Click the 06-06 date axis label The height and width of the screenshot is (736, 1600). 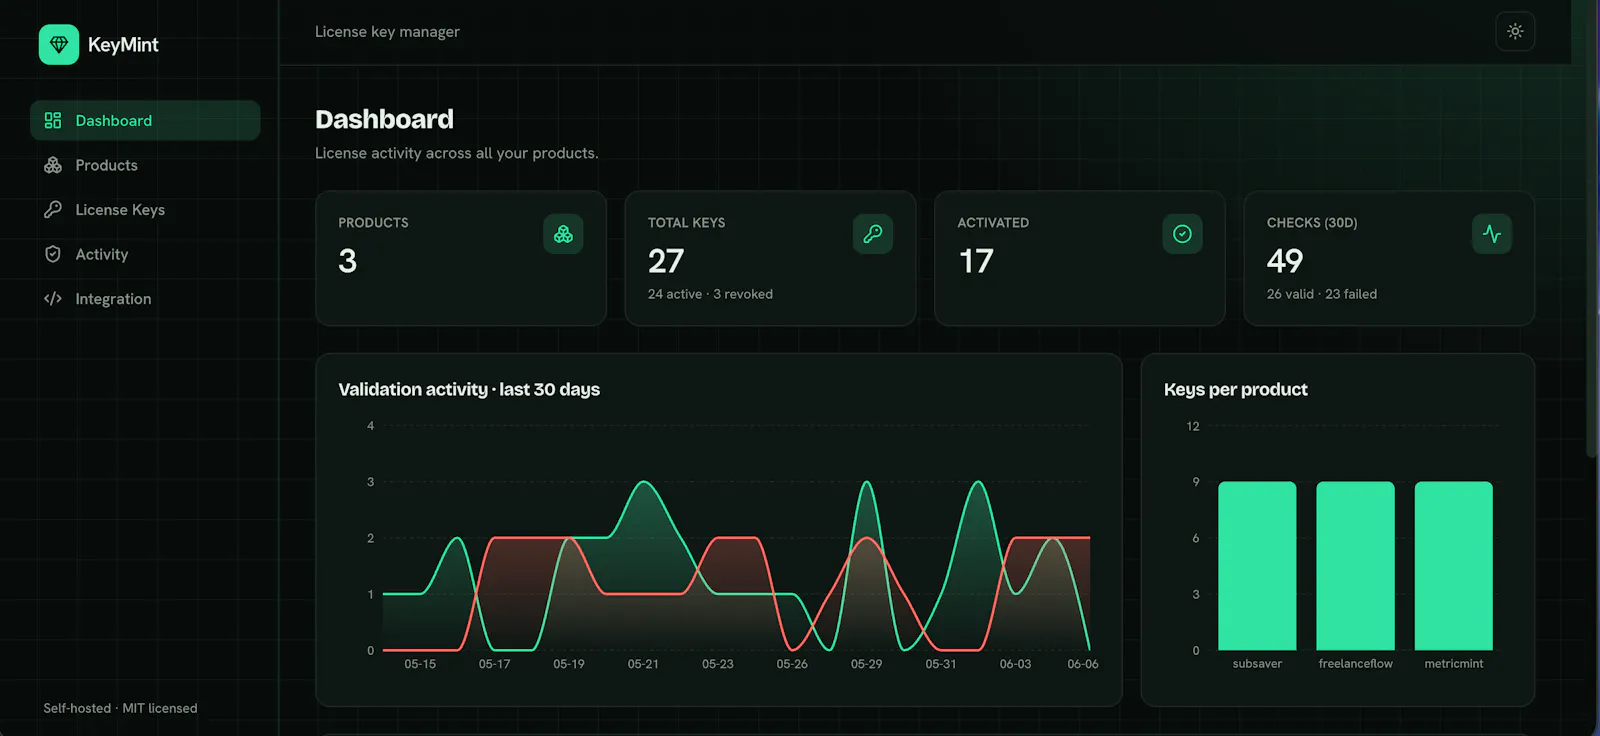click(x=1083, y=664)
